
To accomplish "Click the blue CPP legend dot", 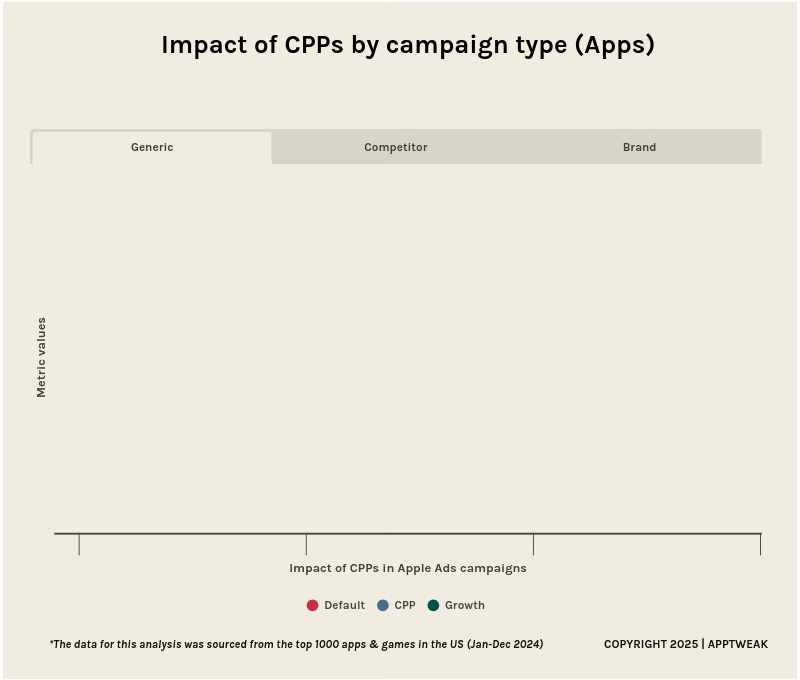I will 381,605.
